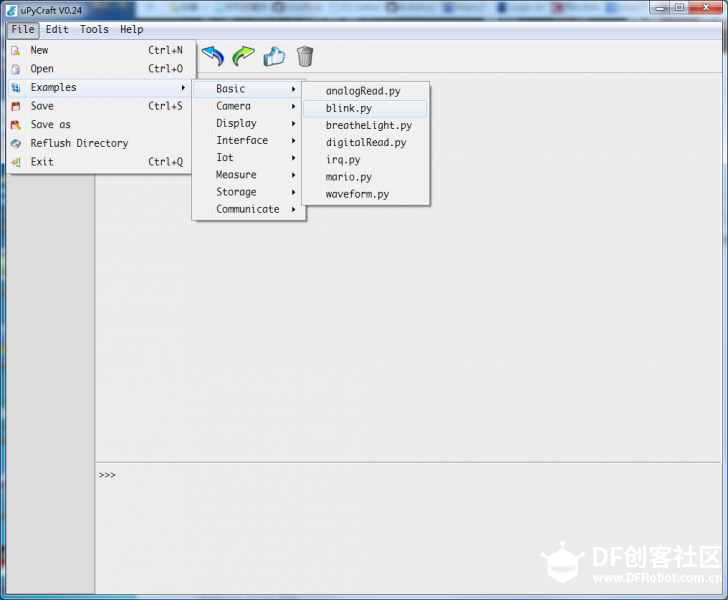
Task: Open the blink.py example
Action: tap(365, 108)
